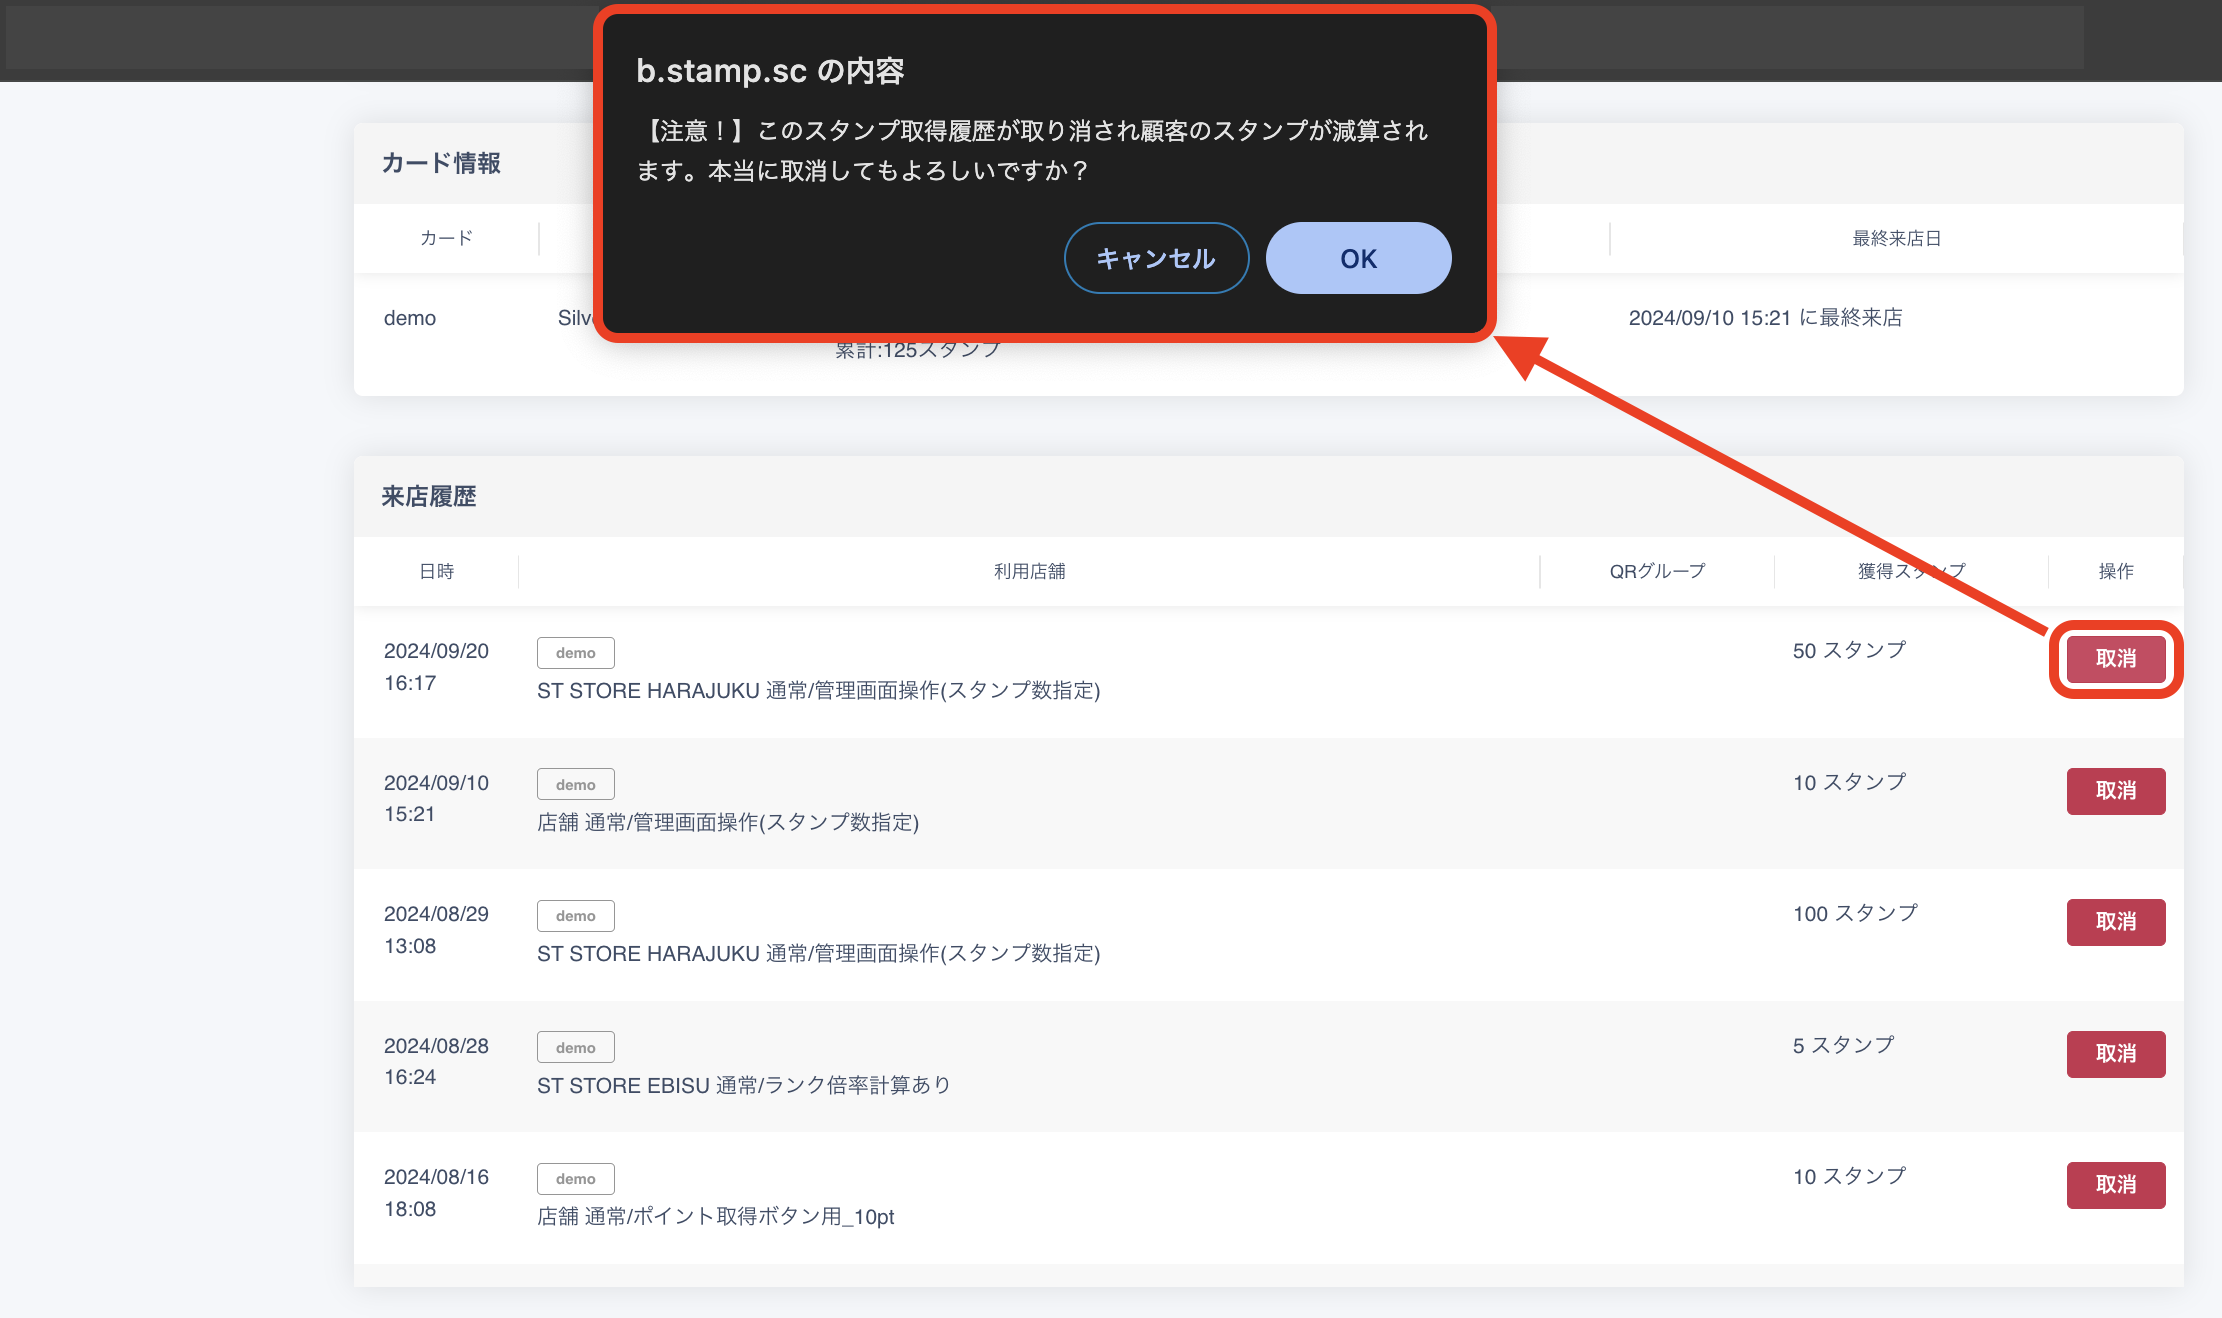Click the 利用店舗 column header
The width and height of the screenshot is (2222, 1318).
coord(1030,571)
